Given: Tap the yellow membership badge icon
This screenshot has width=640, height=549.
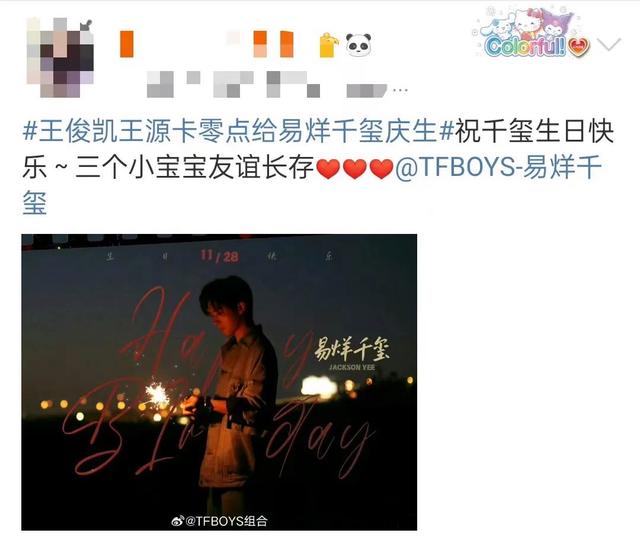Looking at the screenshot, I should pyautogui.click(x=329, y=44).
